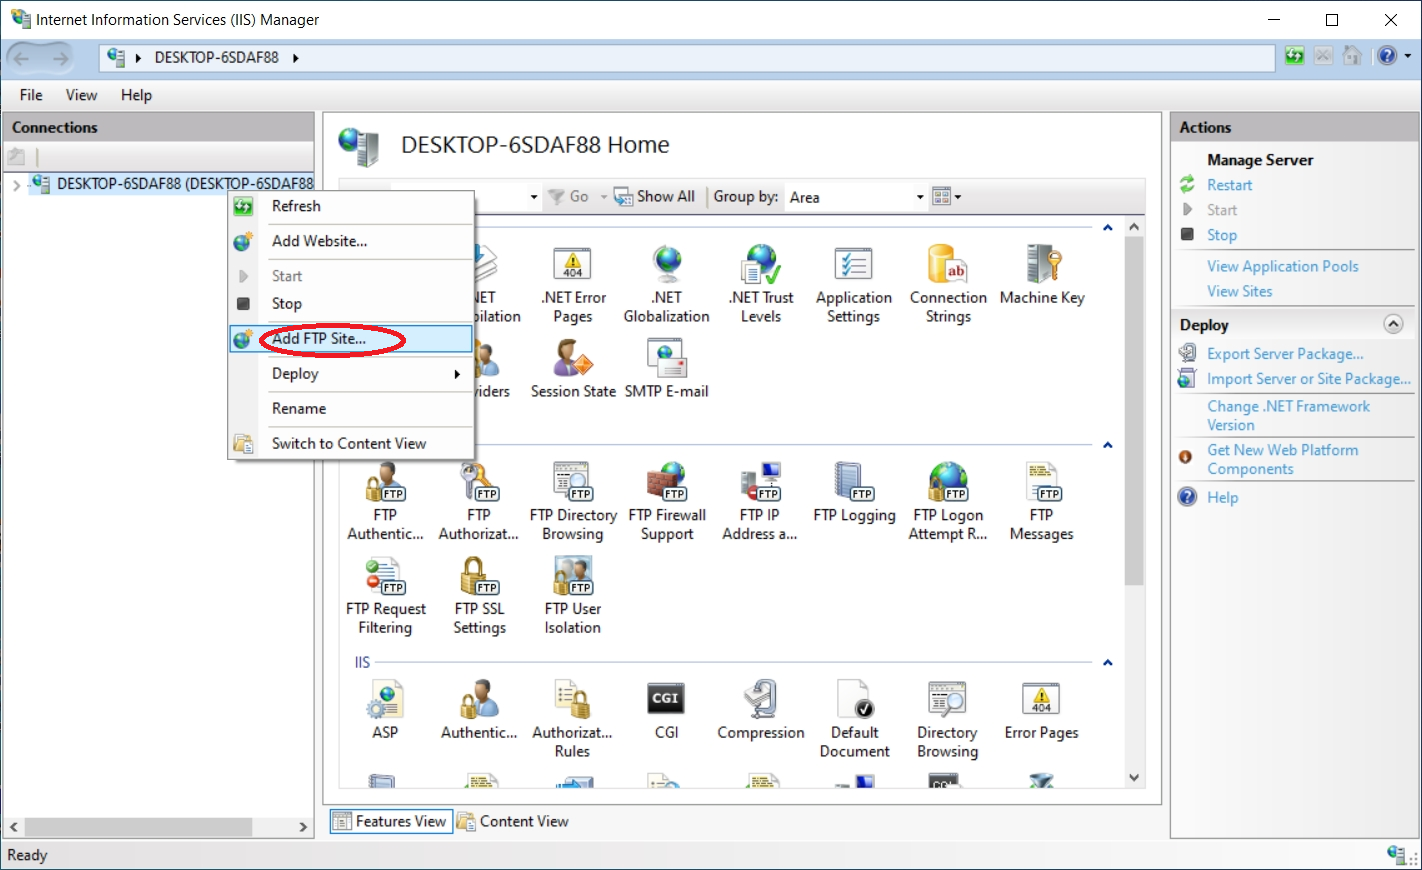Viewport: 1422px width, 870px height.
Task: Open View Application Pools link
Action: click(1283, 266)
